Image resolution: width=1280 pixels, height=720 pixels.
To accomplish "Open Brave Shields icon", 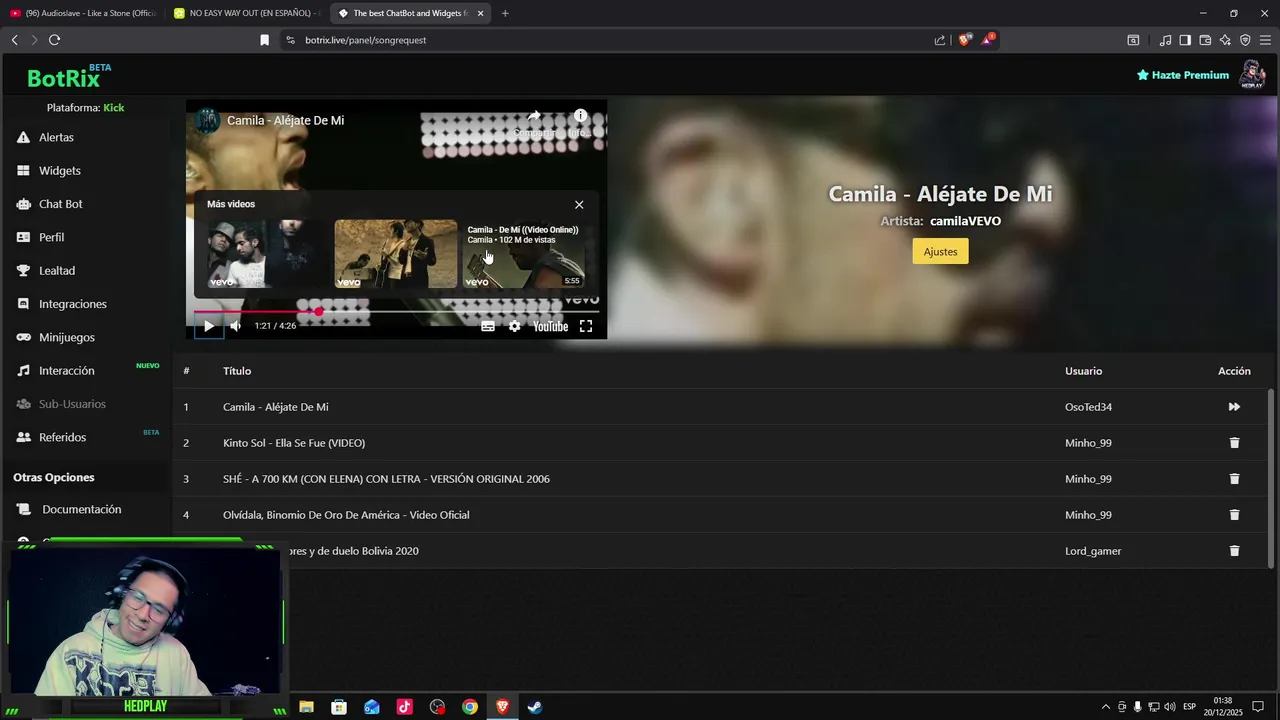I will (965, 40).
